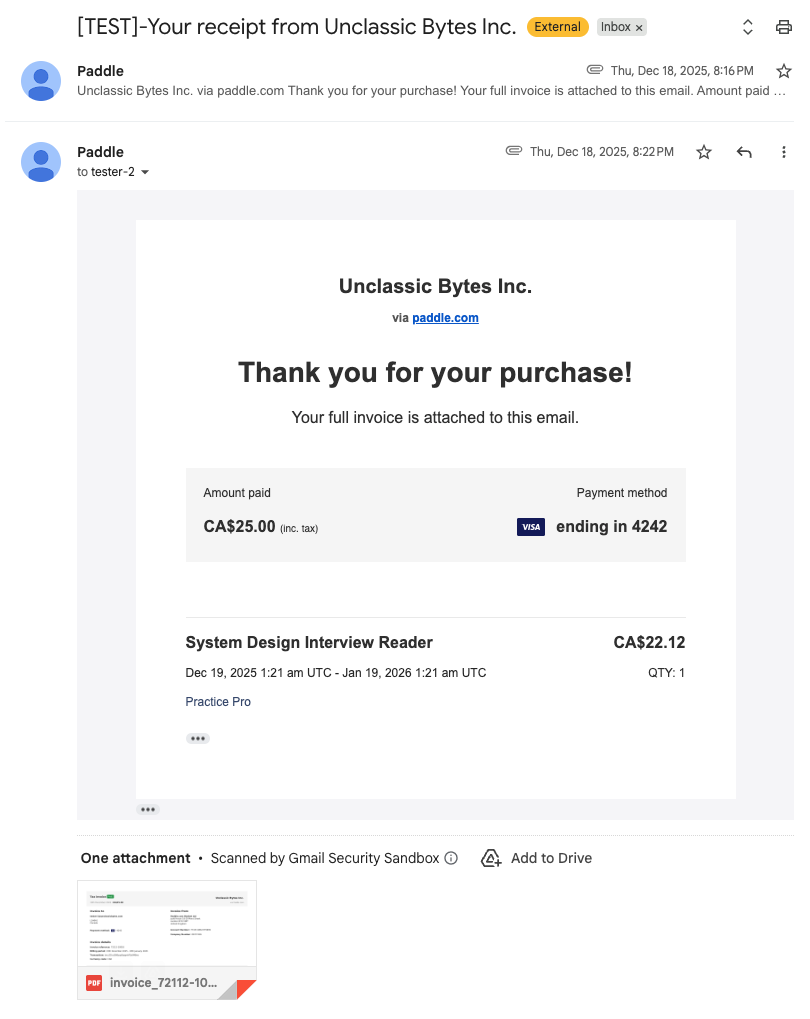The image size is (810, 1019).
Task: Click Gmail Security Sandbox info icon
Action: tap(451, 858)
